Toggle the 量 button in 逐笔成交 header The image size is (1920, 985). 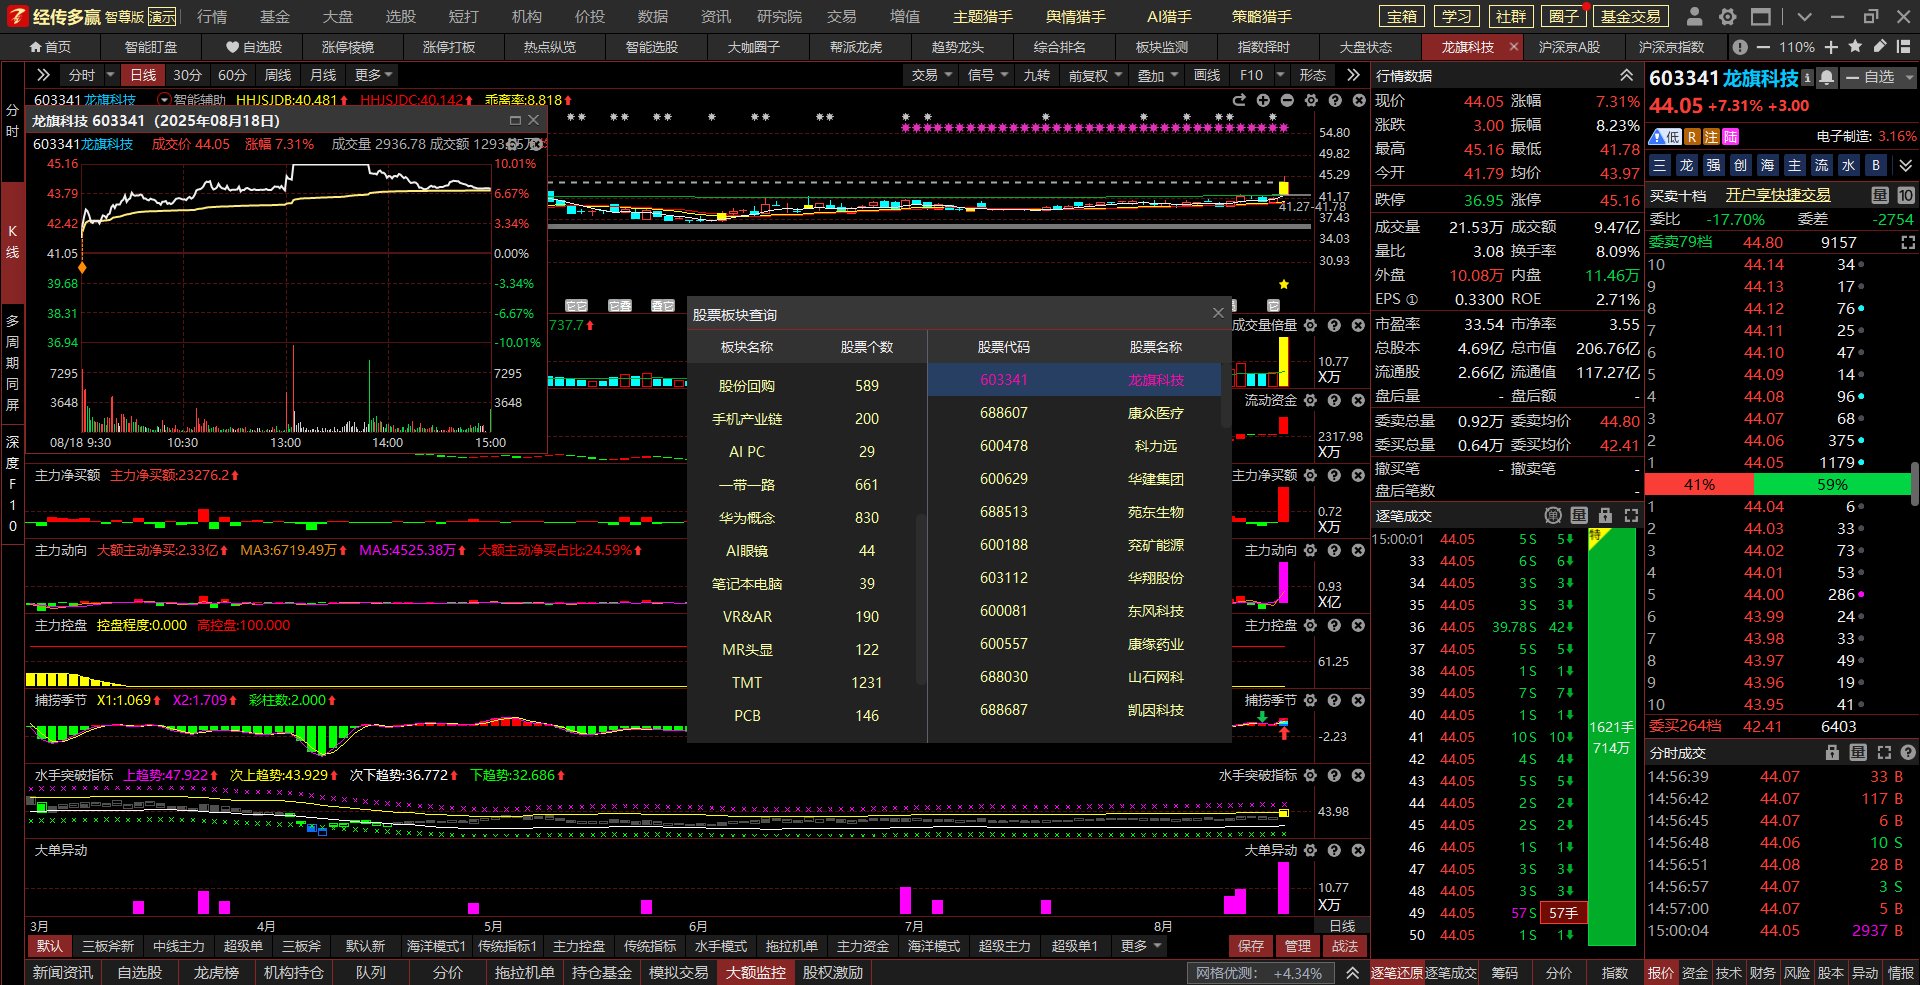pos(1579,515)
